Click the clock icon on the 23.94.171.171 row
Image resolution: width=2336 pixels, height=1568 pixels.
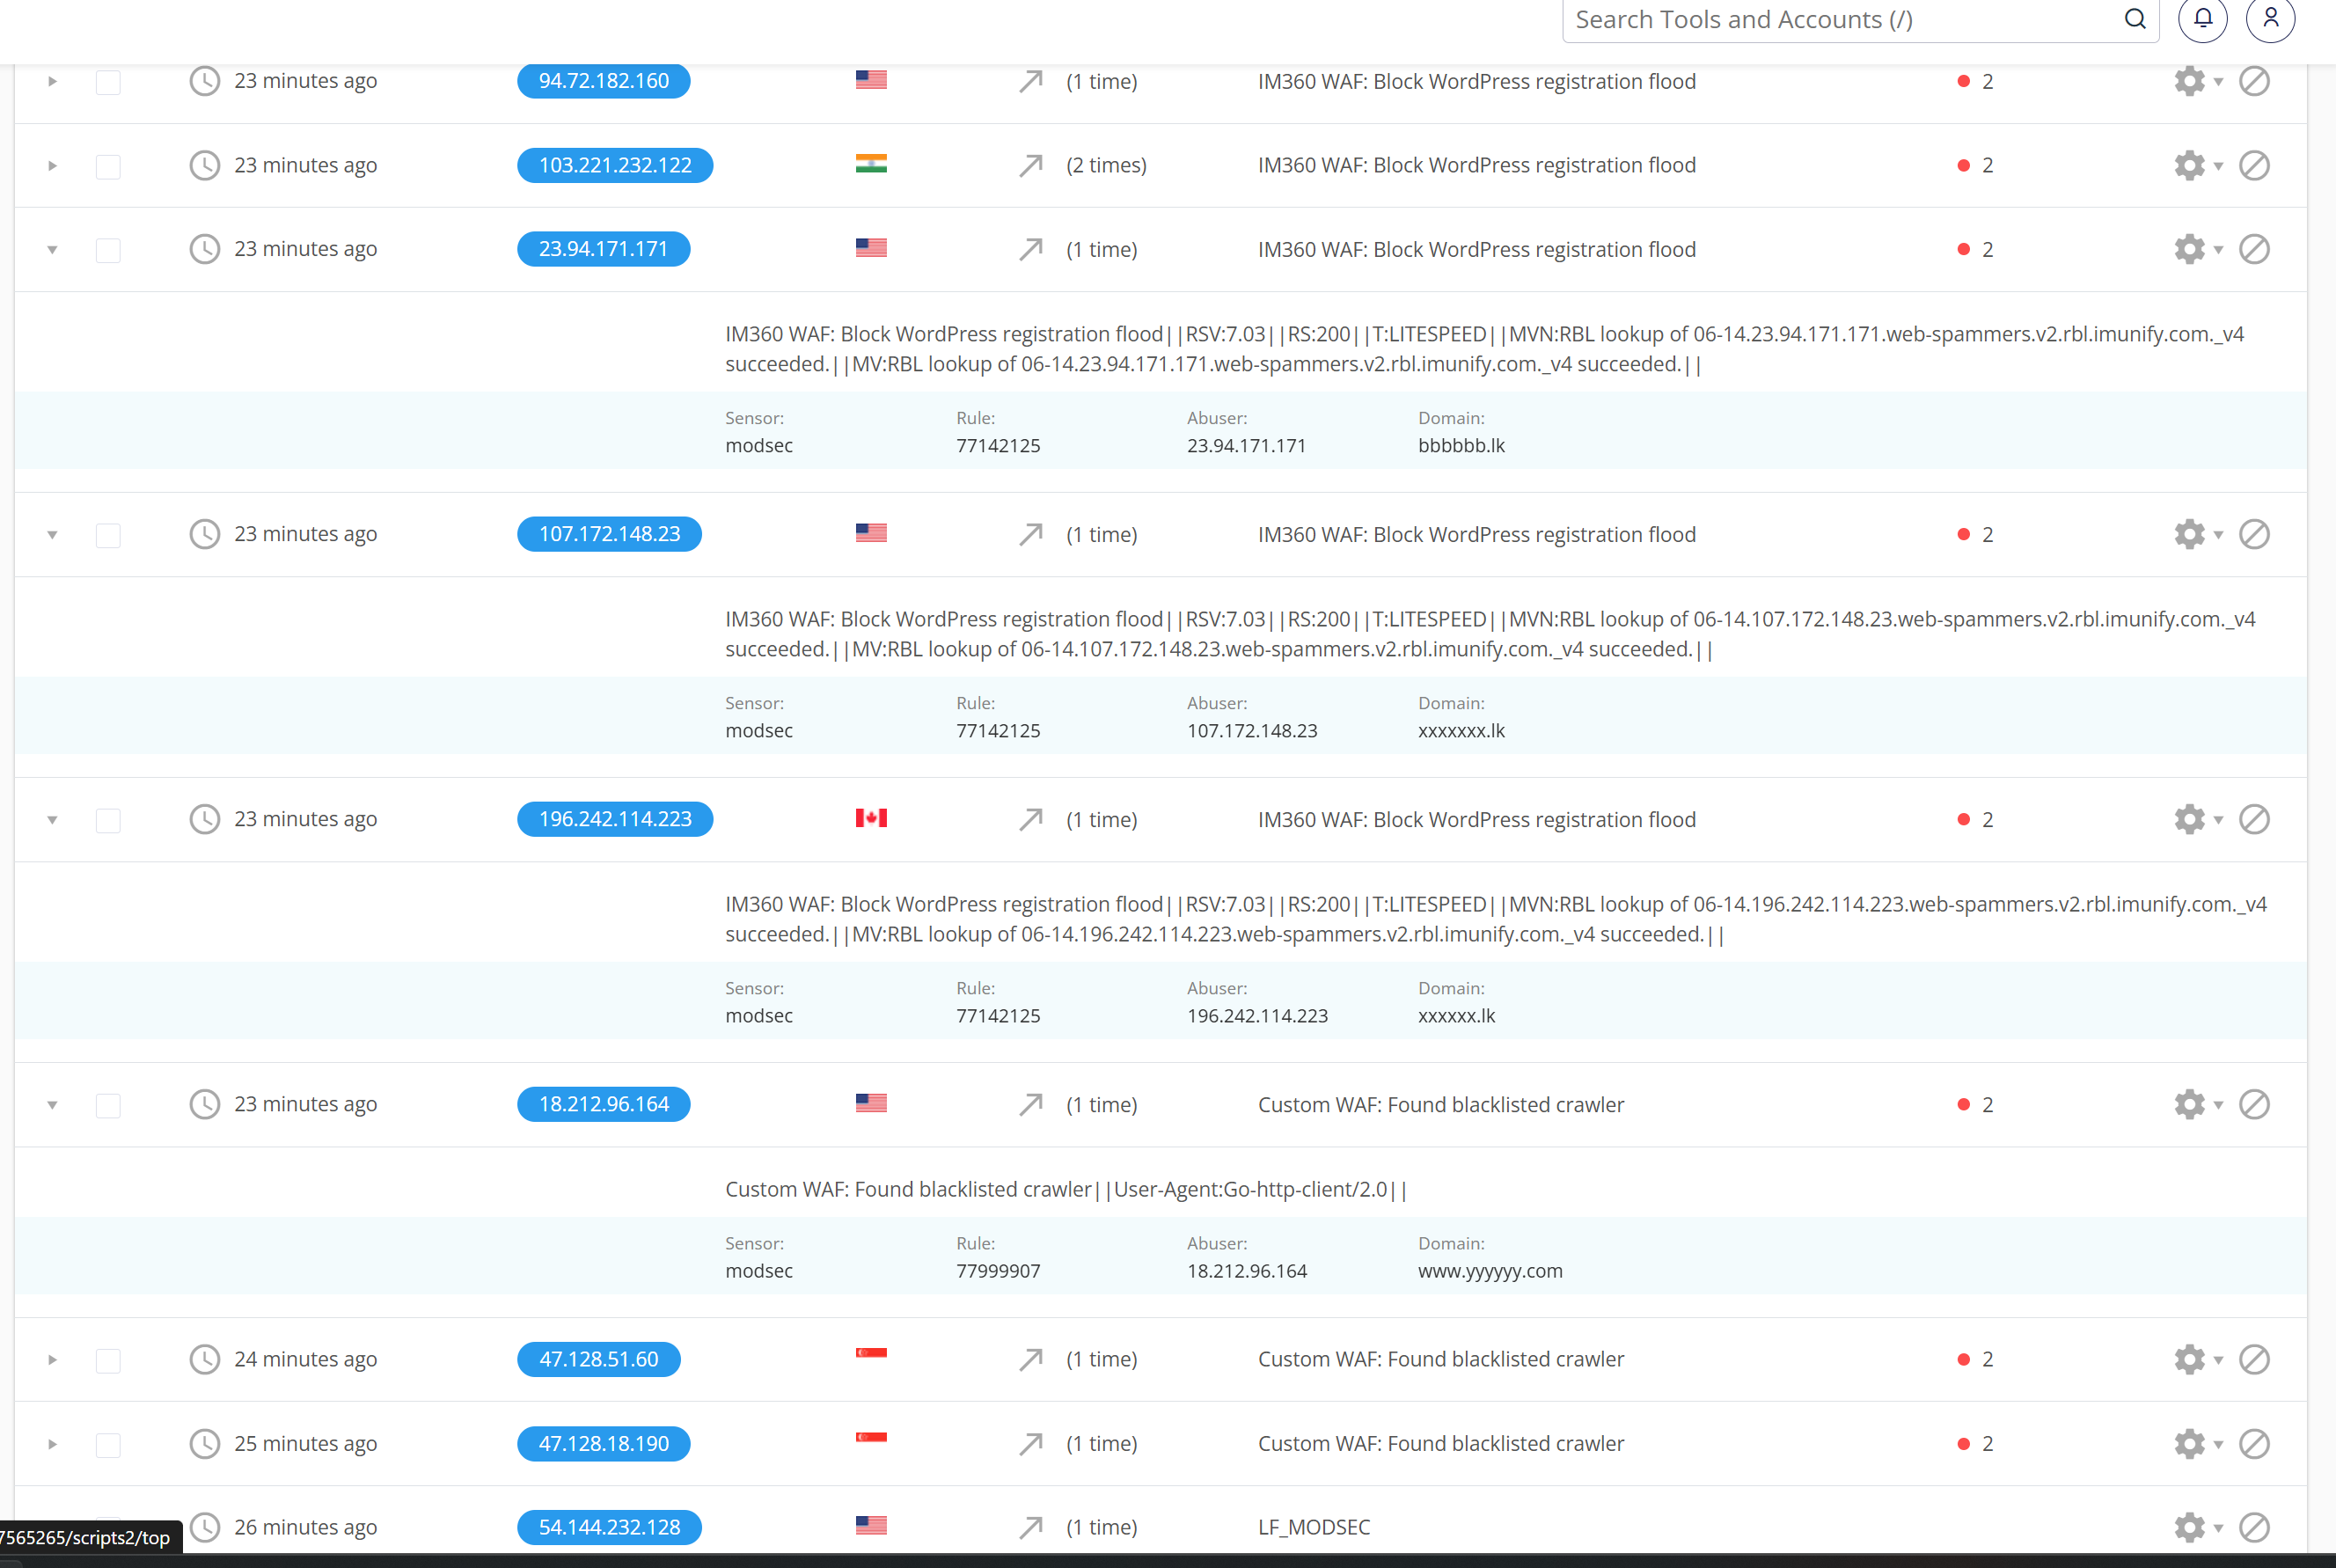[204, 249]
